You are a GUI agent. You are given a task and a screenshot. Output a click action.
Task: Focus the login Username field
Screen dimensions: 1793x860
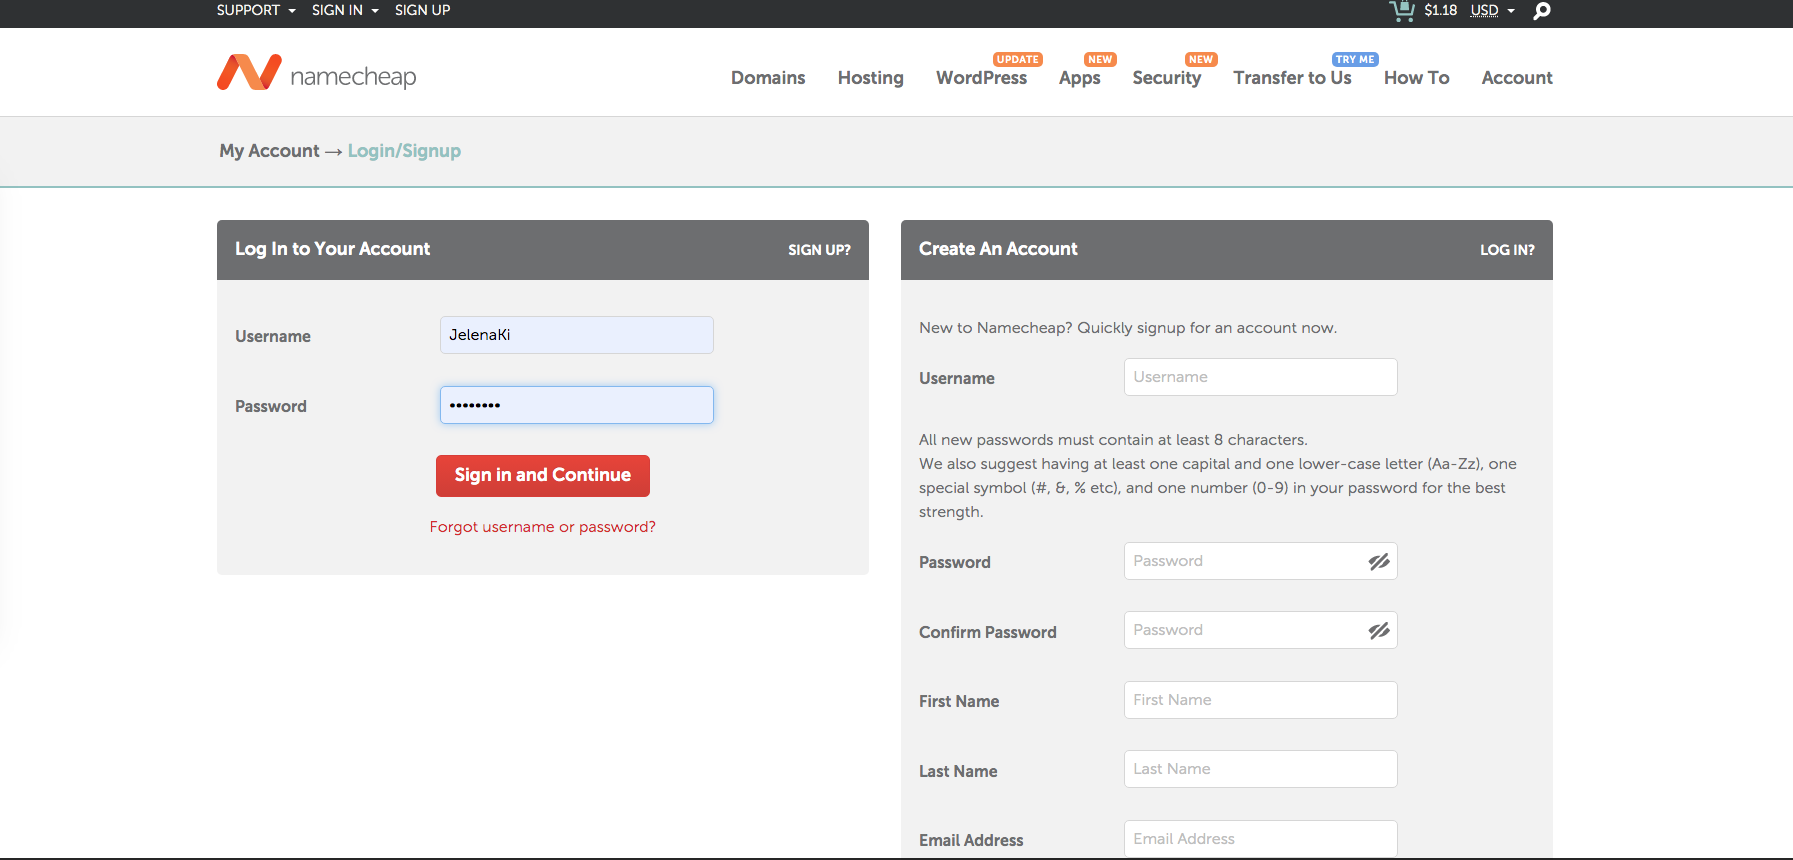coord(576,335)
